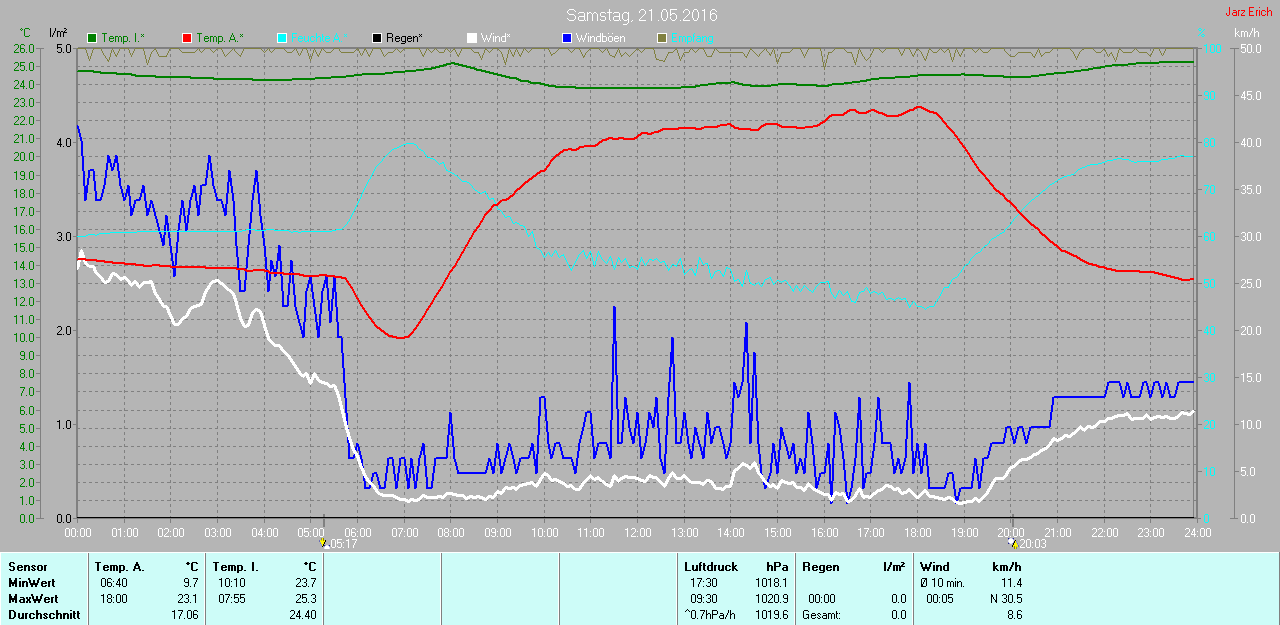Click the Jarz Erich author label
Viewport: 1280px width, 625px height.
[x=1248, y=13]
